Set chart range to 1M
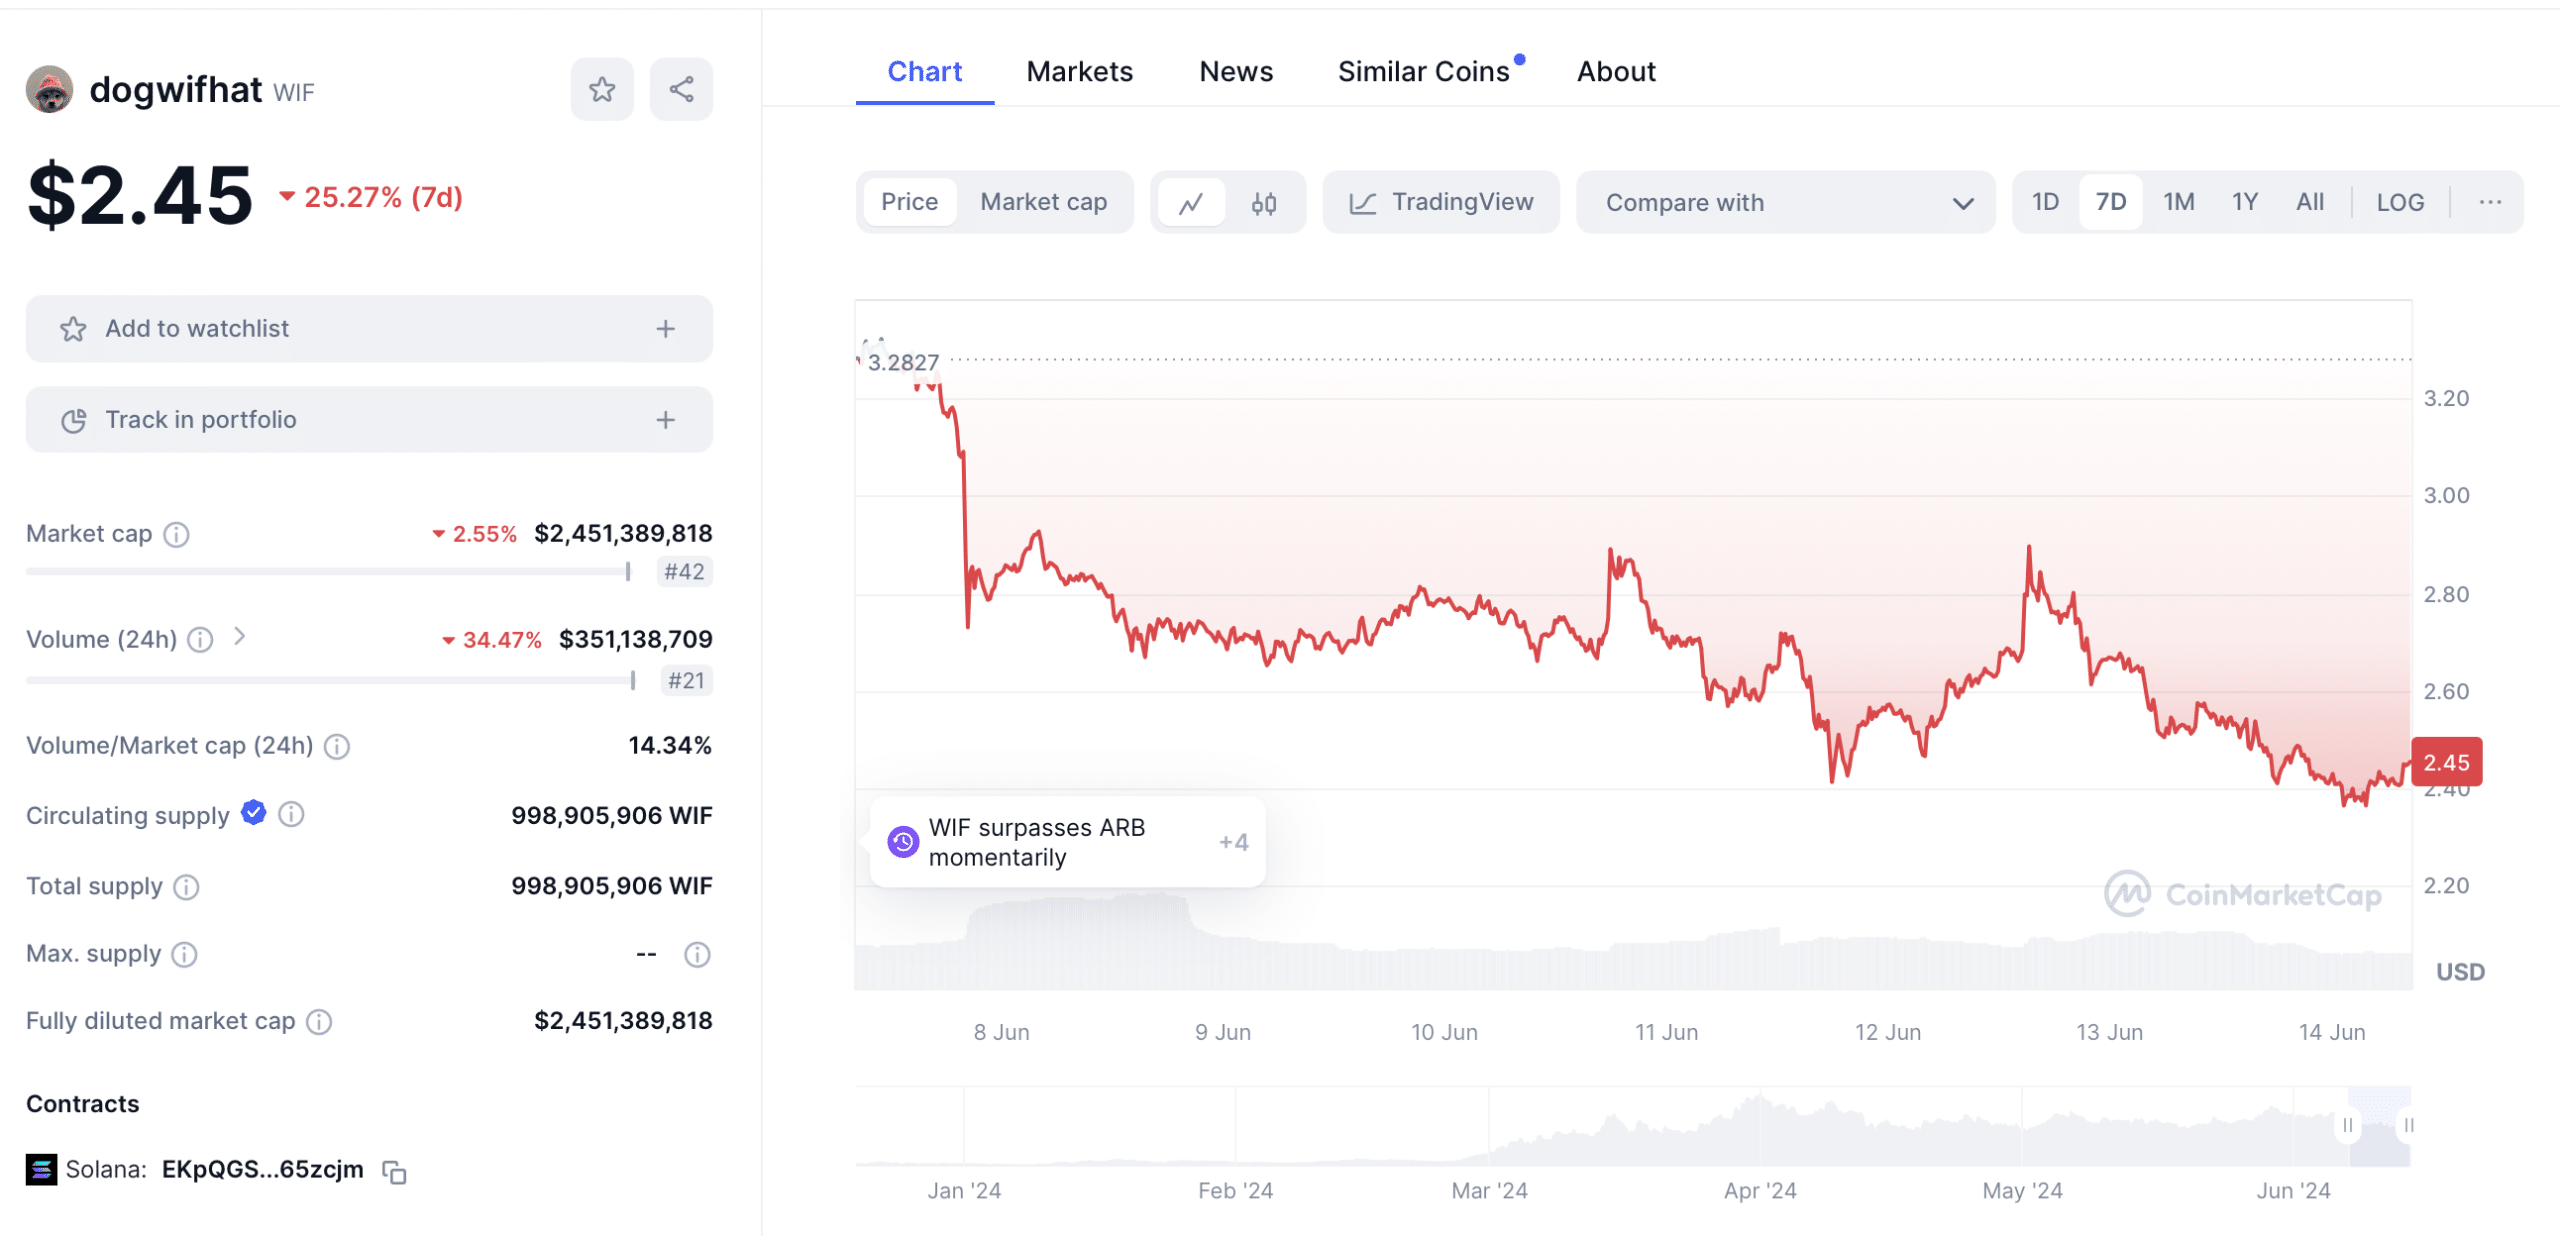 [x=2179, y=202]
